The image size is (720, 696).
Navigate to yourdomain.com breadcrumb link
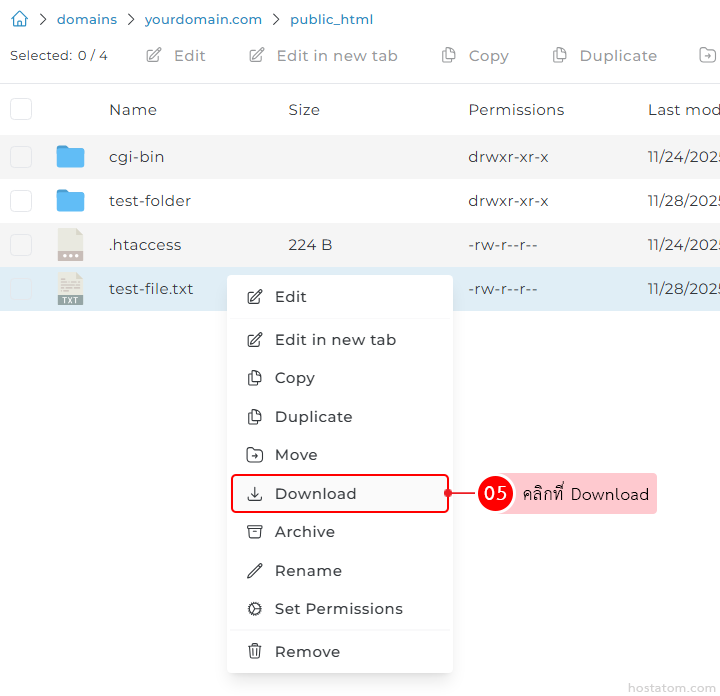coord(203,19)
